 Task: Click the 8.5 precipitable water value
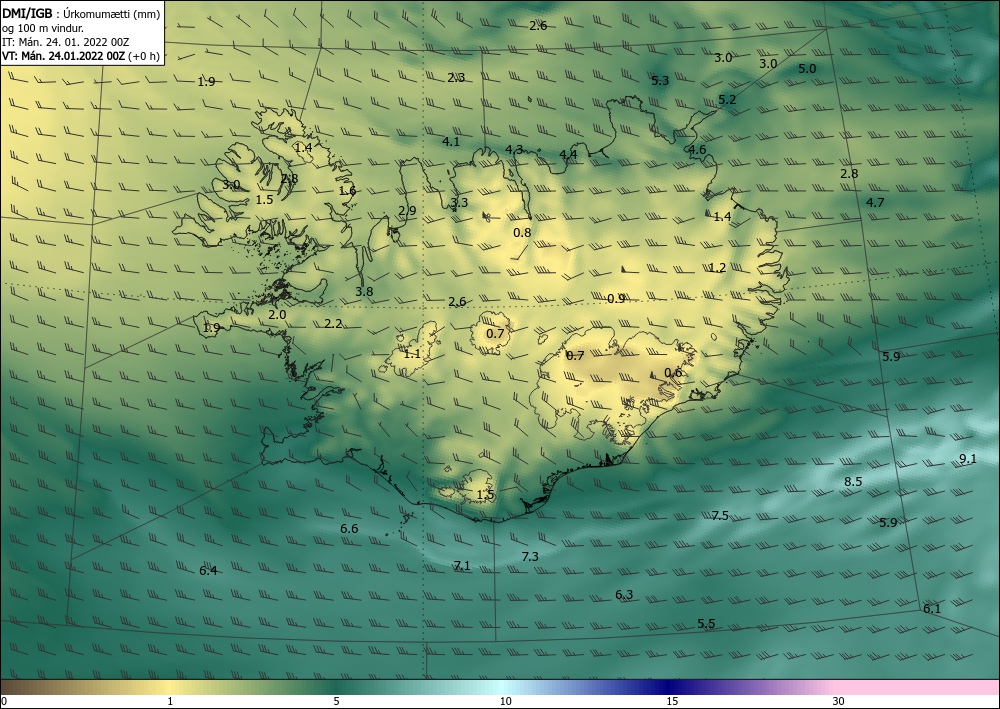pos(853,481)
